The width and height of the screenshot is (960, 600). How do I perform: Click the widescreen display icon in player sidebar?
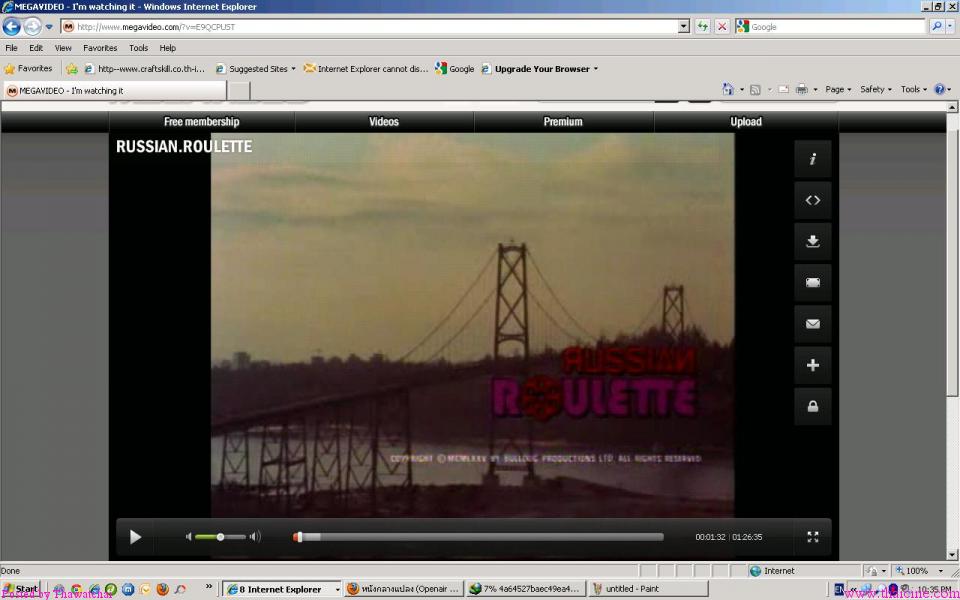pos(812,282)
